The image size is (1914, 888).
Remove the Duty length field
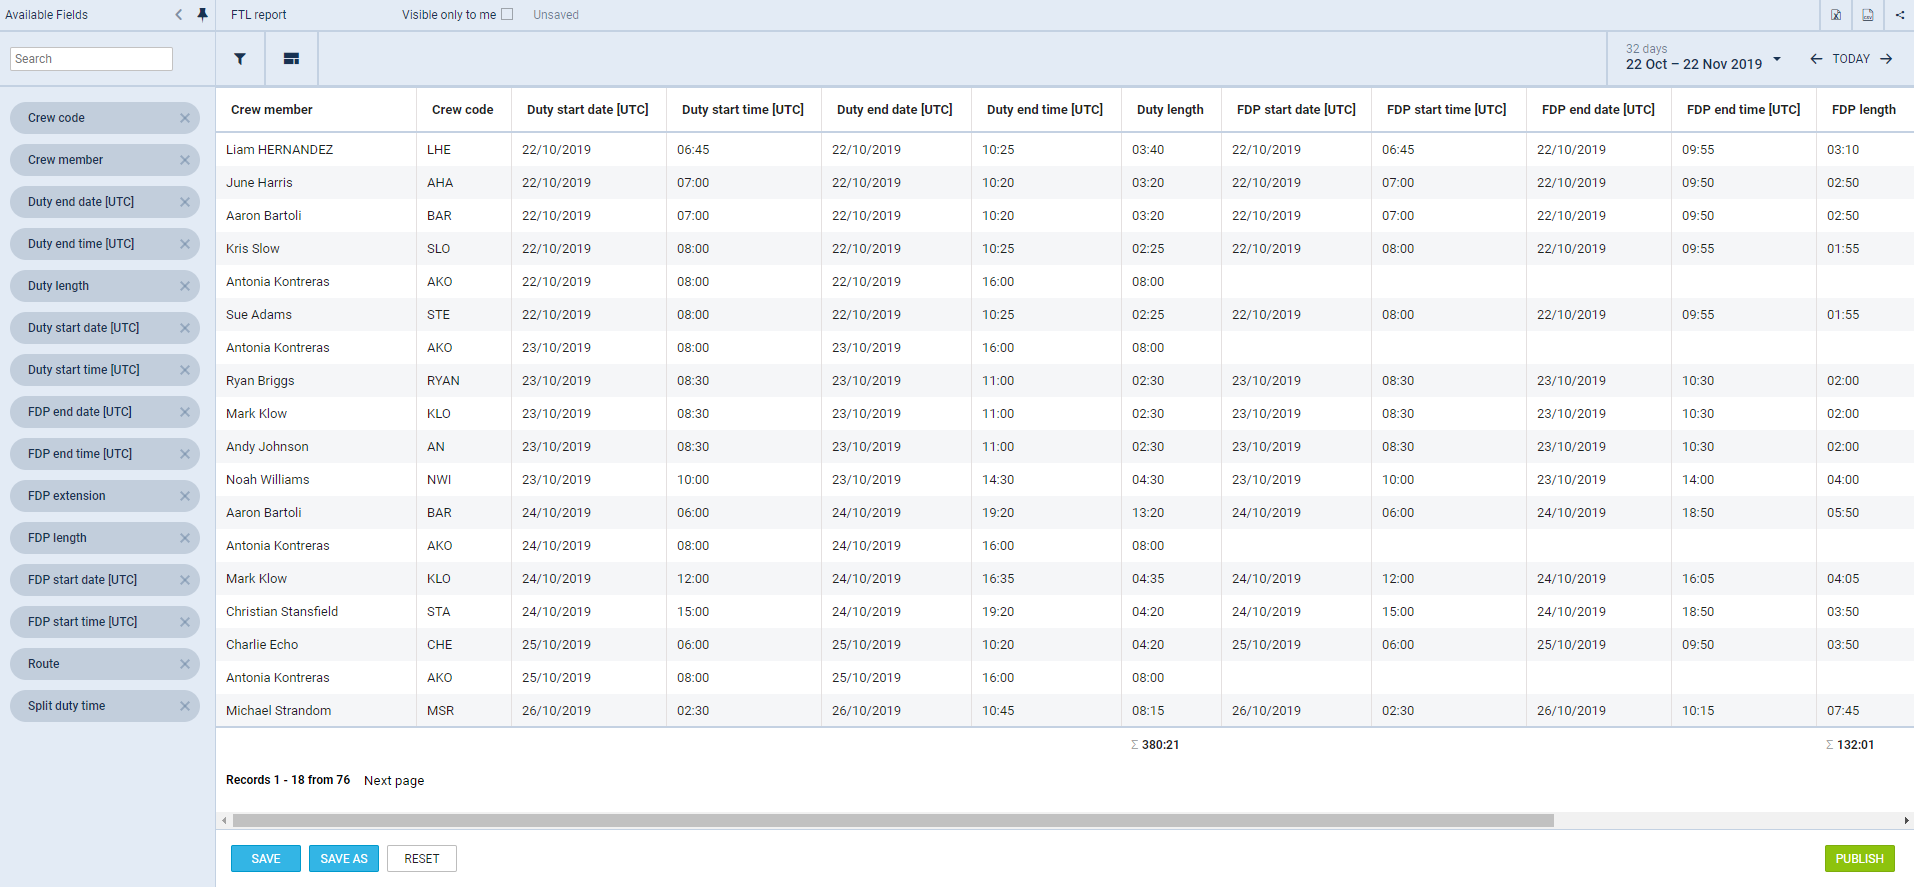[184, 286]
